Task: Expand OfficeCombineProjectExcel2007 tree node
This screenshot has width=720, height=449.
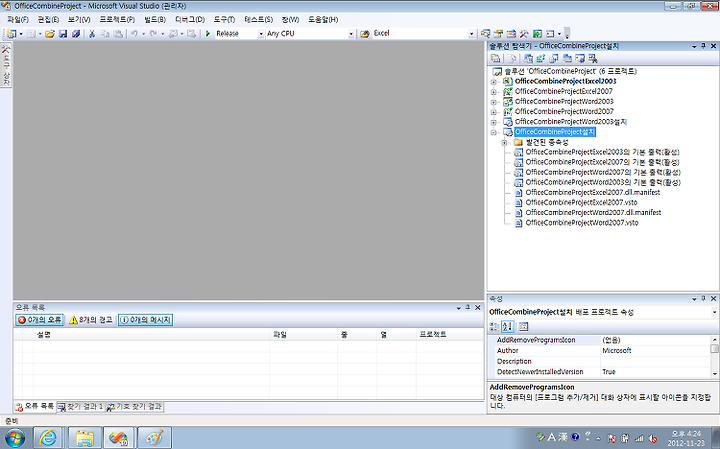Action: coord(494,92)
